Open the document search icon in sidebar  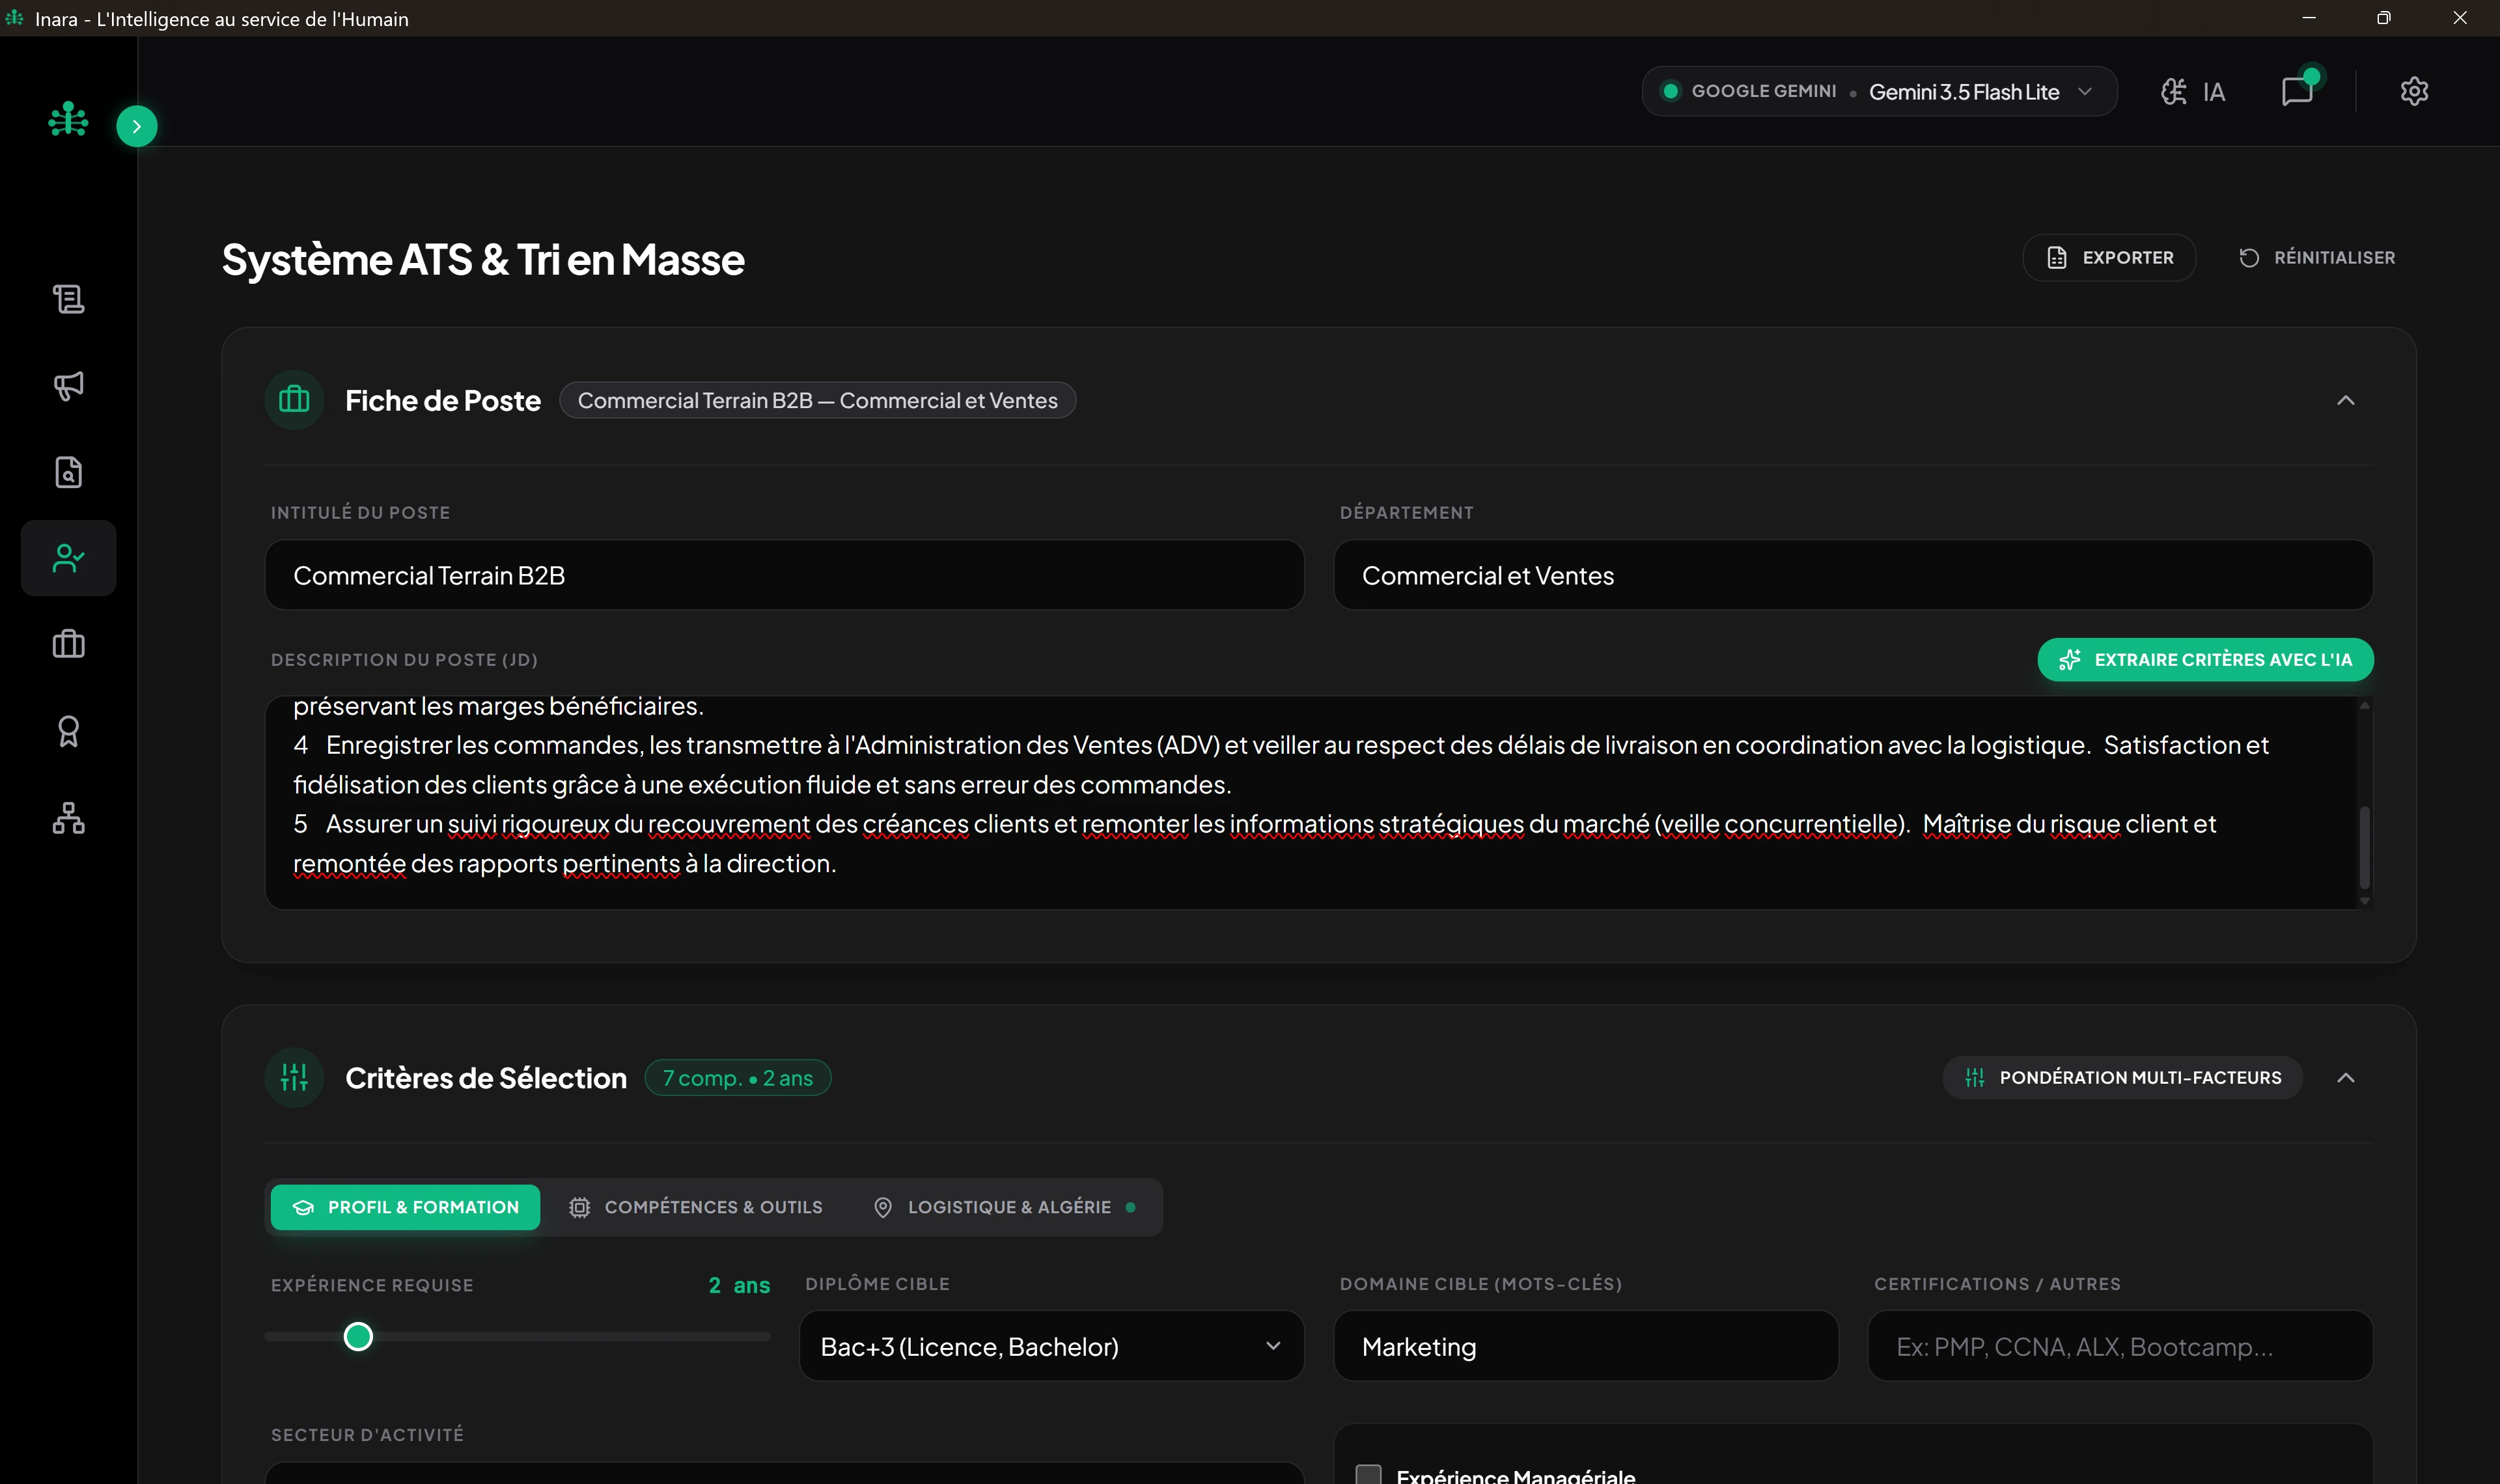point(68,472)
